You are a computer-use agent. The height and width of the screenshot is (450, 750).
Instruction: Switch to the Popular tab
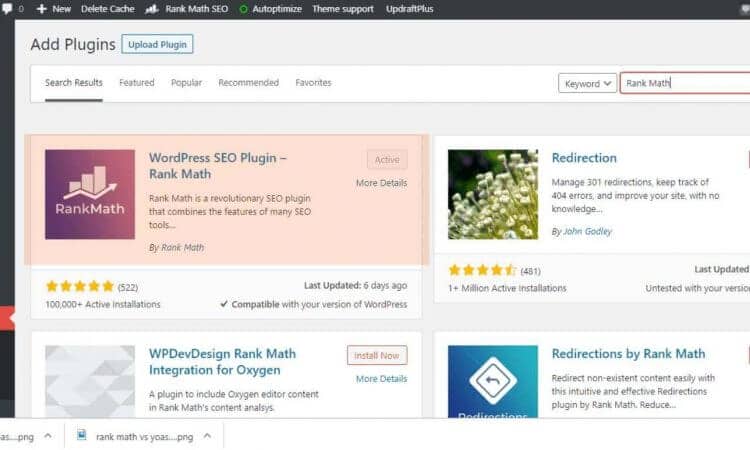coord(187,83)
